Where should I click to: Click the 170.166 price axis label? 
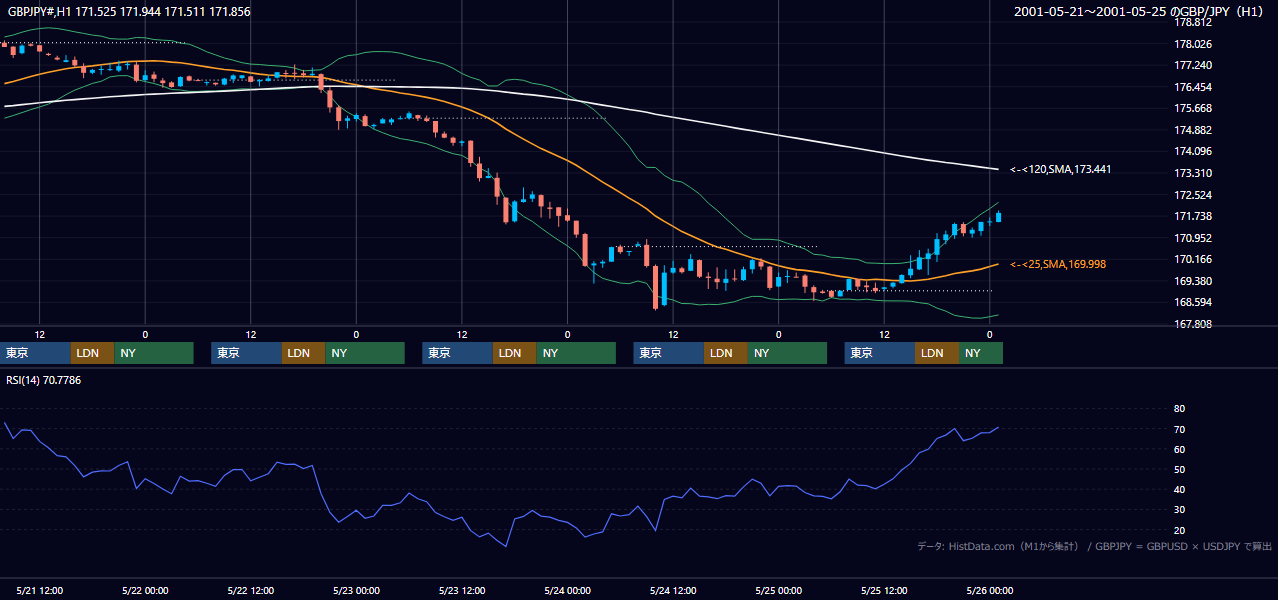1193,259
